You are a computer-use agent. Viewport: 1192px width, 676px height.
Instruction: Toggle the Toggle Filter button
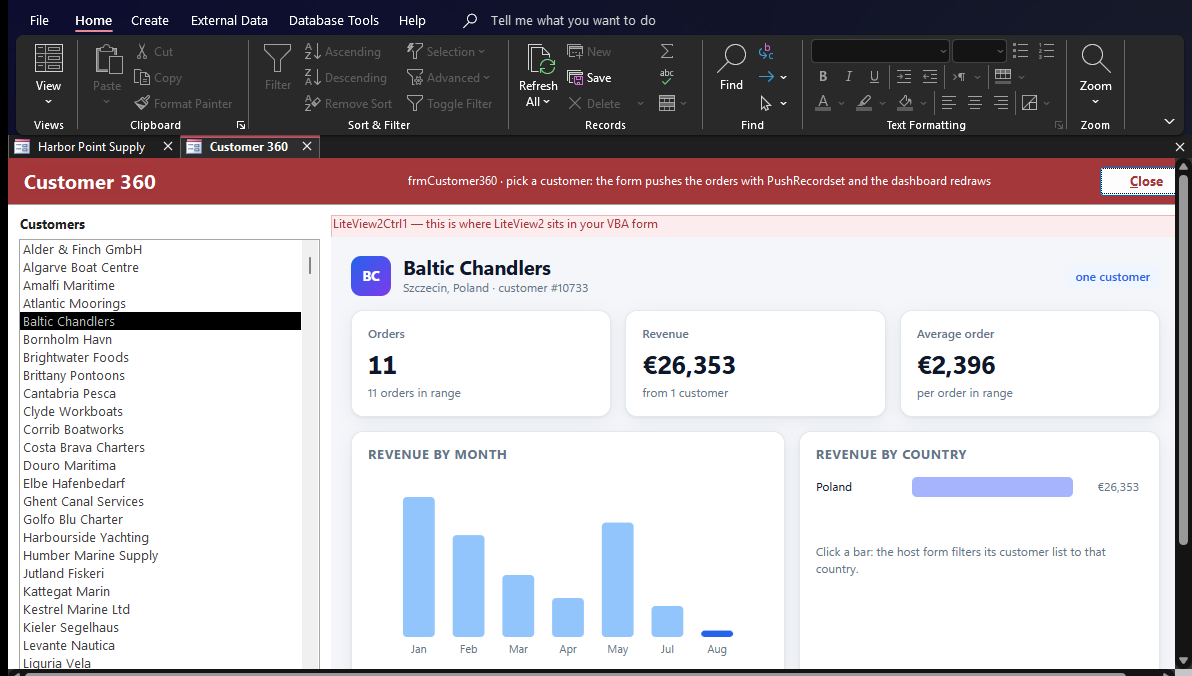pyautogui.click(x=449, y=103)
